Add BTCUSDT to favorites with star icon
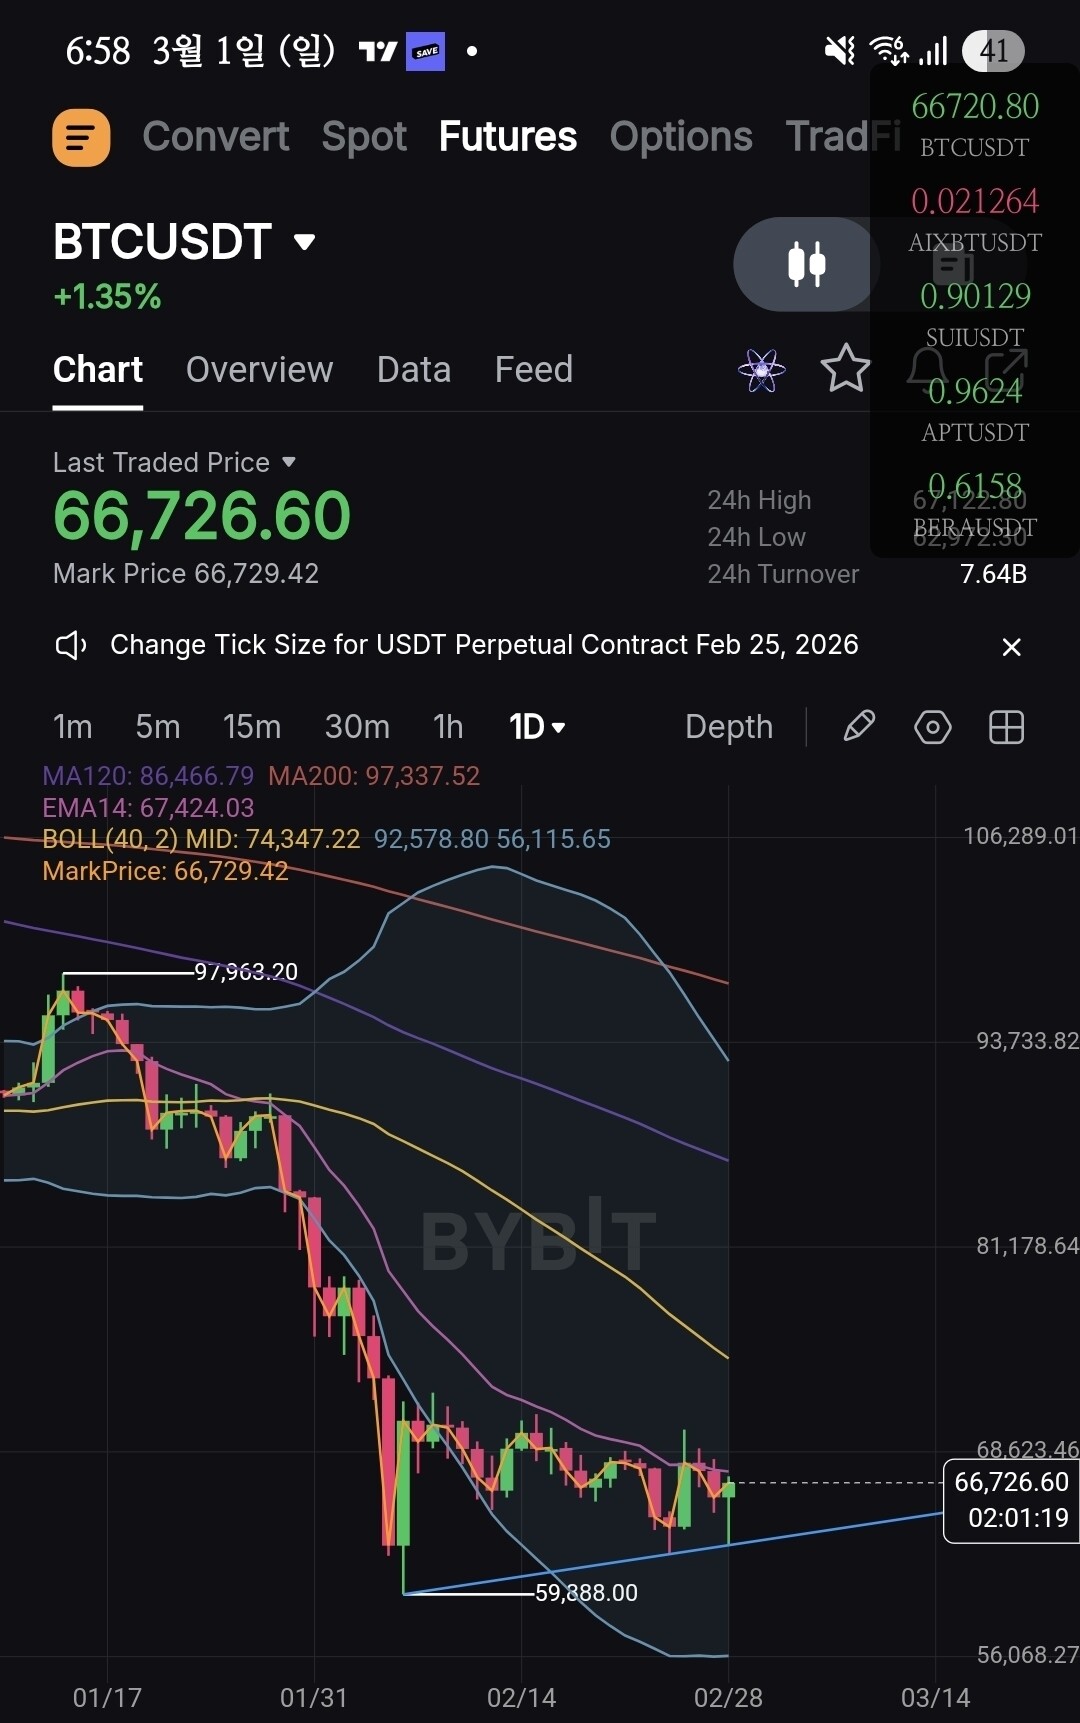The height and width of the screenshot is (1723, 1080). click(845, 369)
